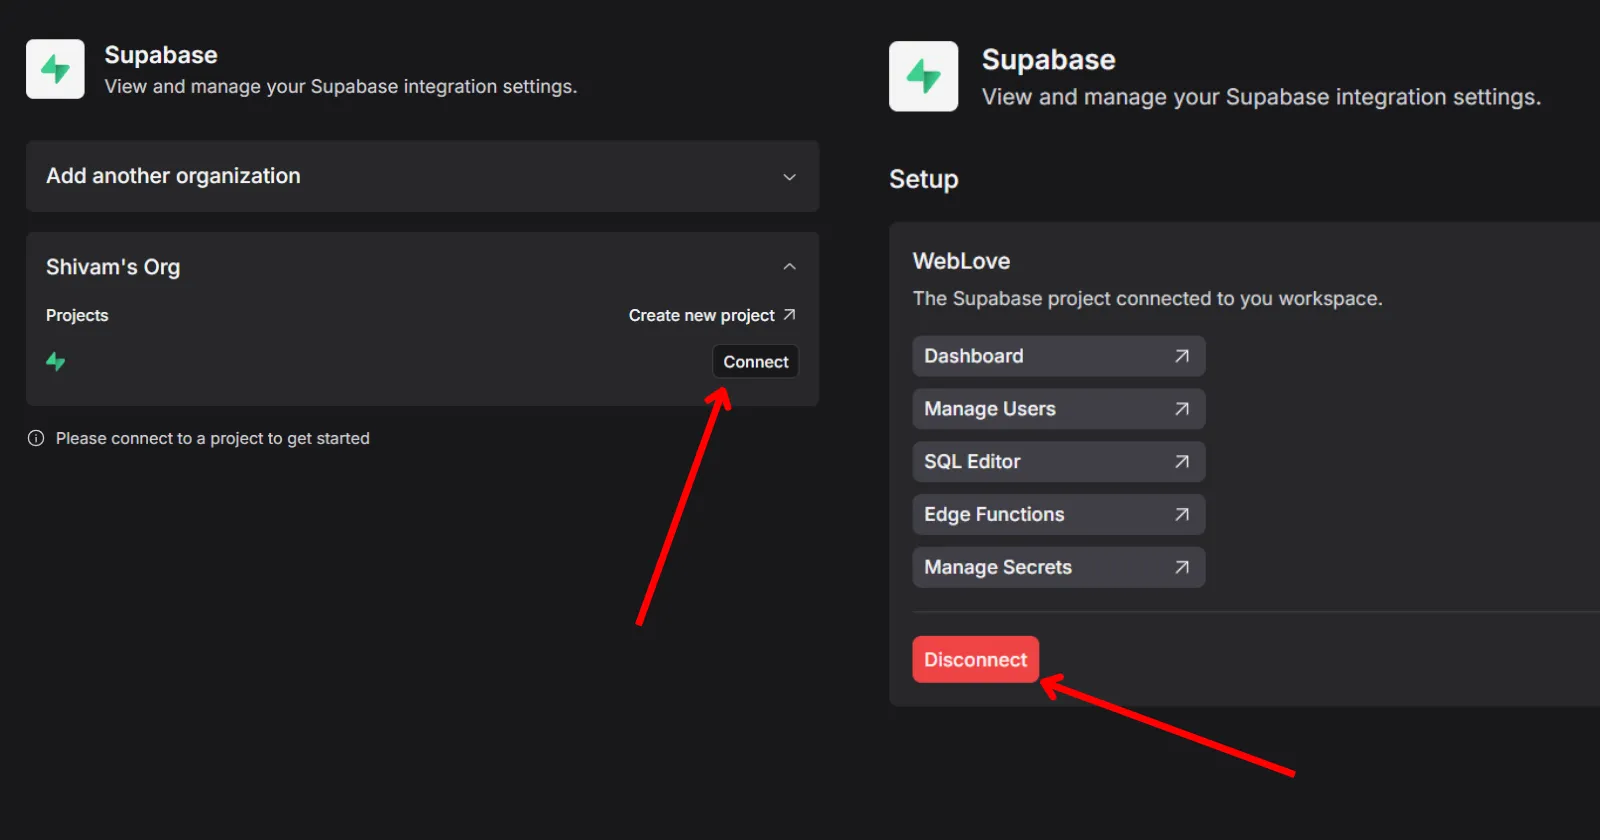Screen dimensions: 1600x840
Task: Click 'The Supabase project connected to you workspace.'
Action: (x=1147, y=298)
